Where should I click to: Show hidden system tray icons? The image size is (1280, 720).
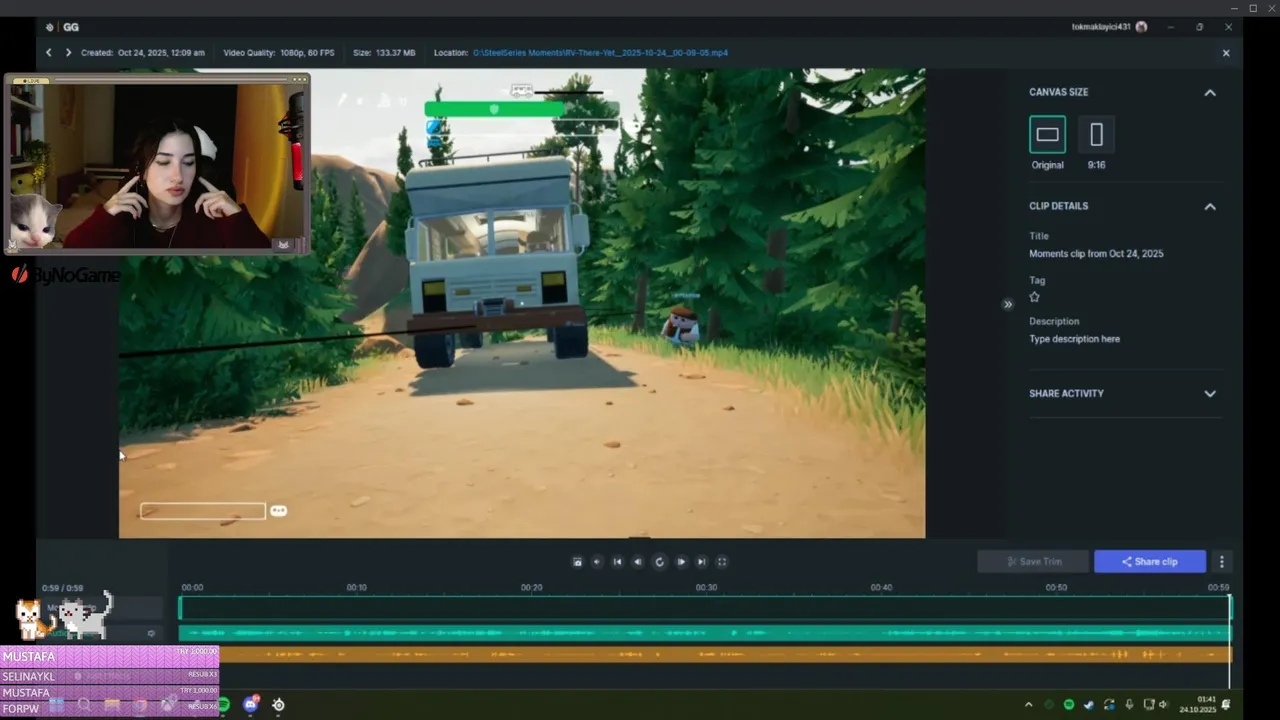tap(1029, 705)
